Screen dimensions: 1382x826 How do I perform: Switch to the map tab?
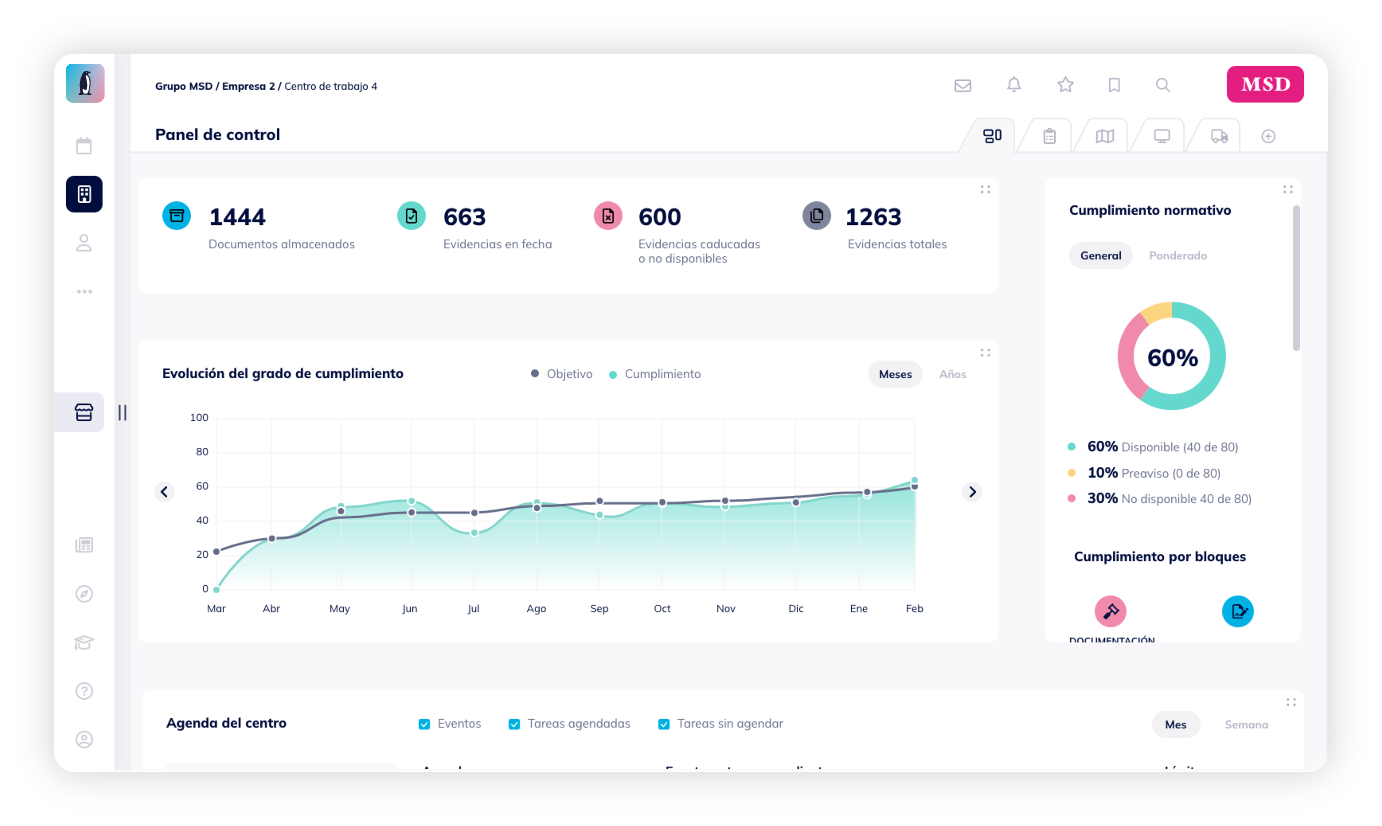[1105, 136]
